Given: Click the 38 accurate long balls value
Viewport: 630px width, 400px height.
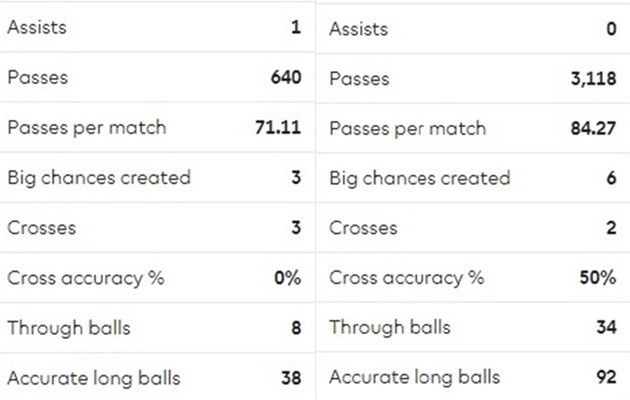Looking at the screenshot, I should tap(289, 378).
